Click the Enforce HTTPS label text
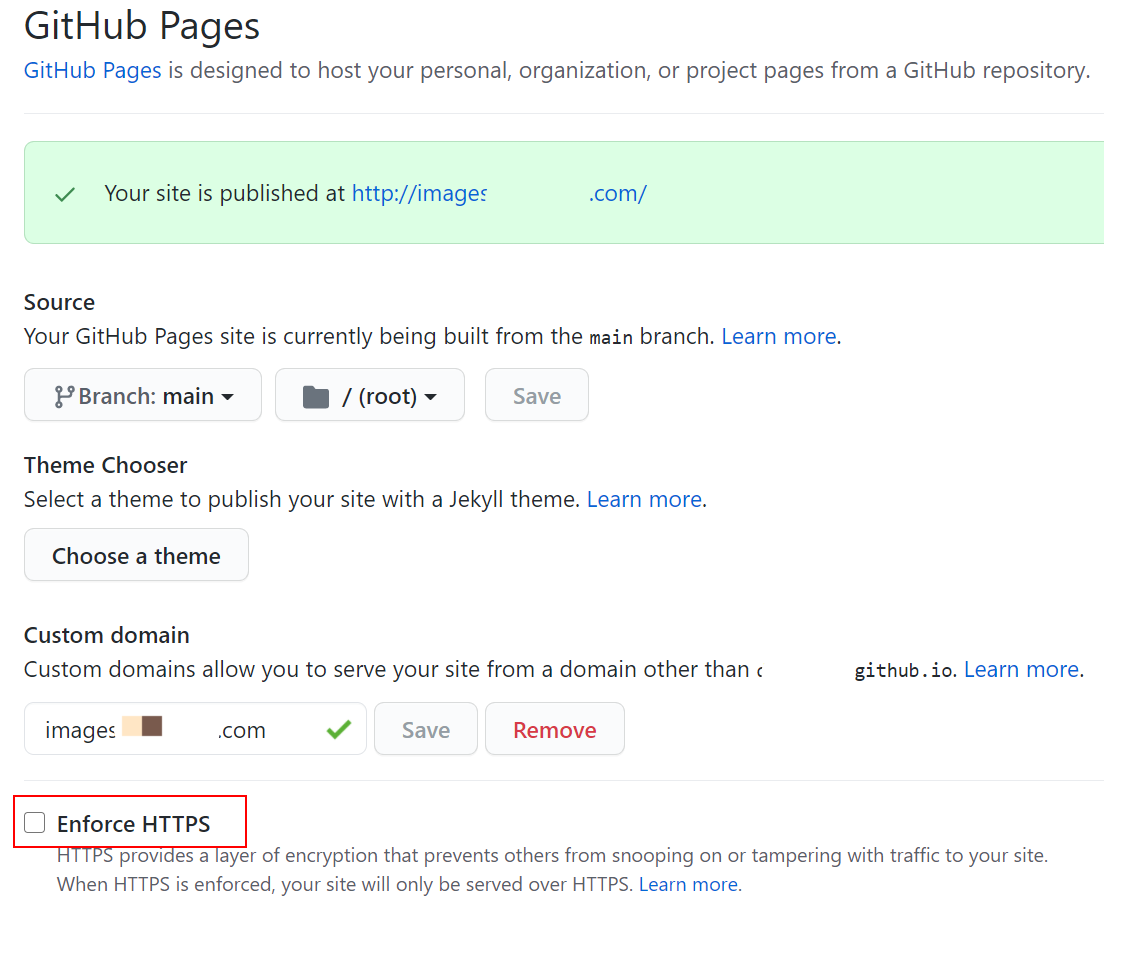1128x954 pixels. 134,824
